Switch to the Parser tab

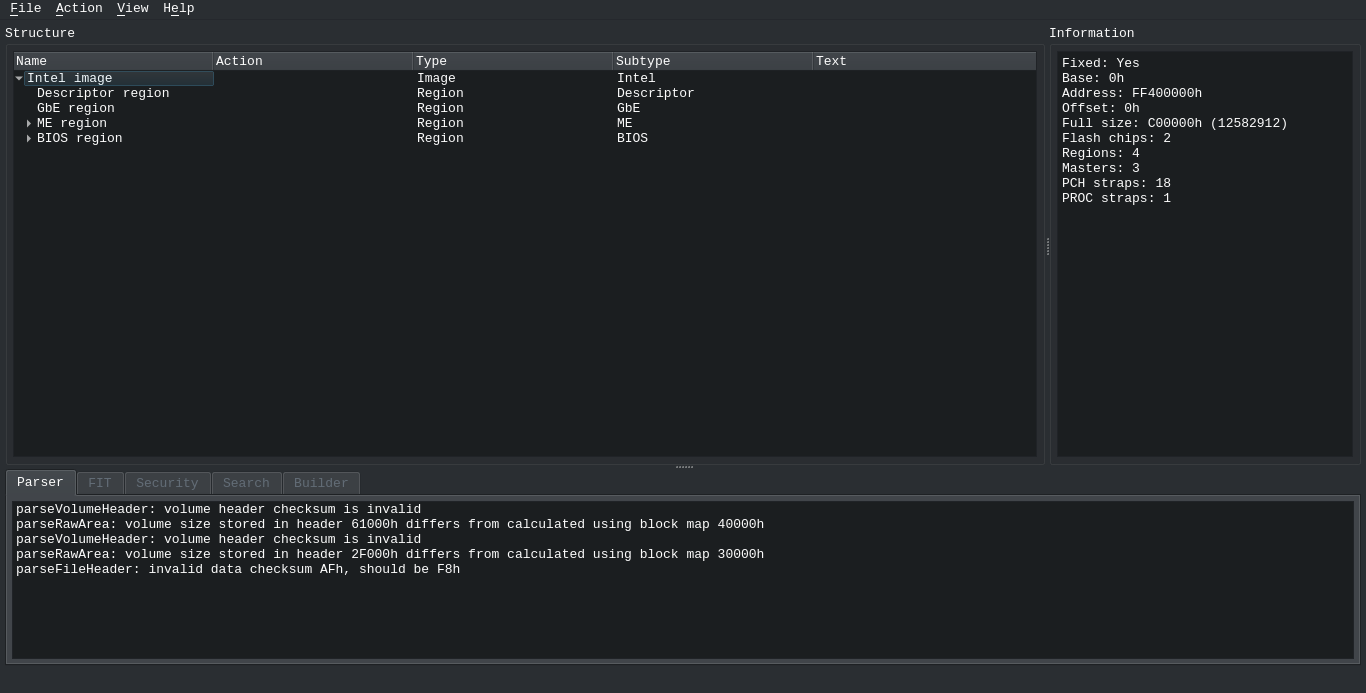click(40, 483)
